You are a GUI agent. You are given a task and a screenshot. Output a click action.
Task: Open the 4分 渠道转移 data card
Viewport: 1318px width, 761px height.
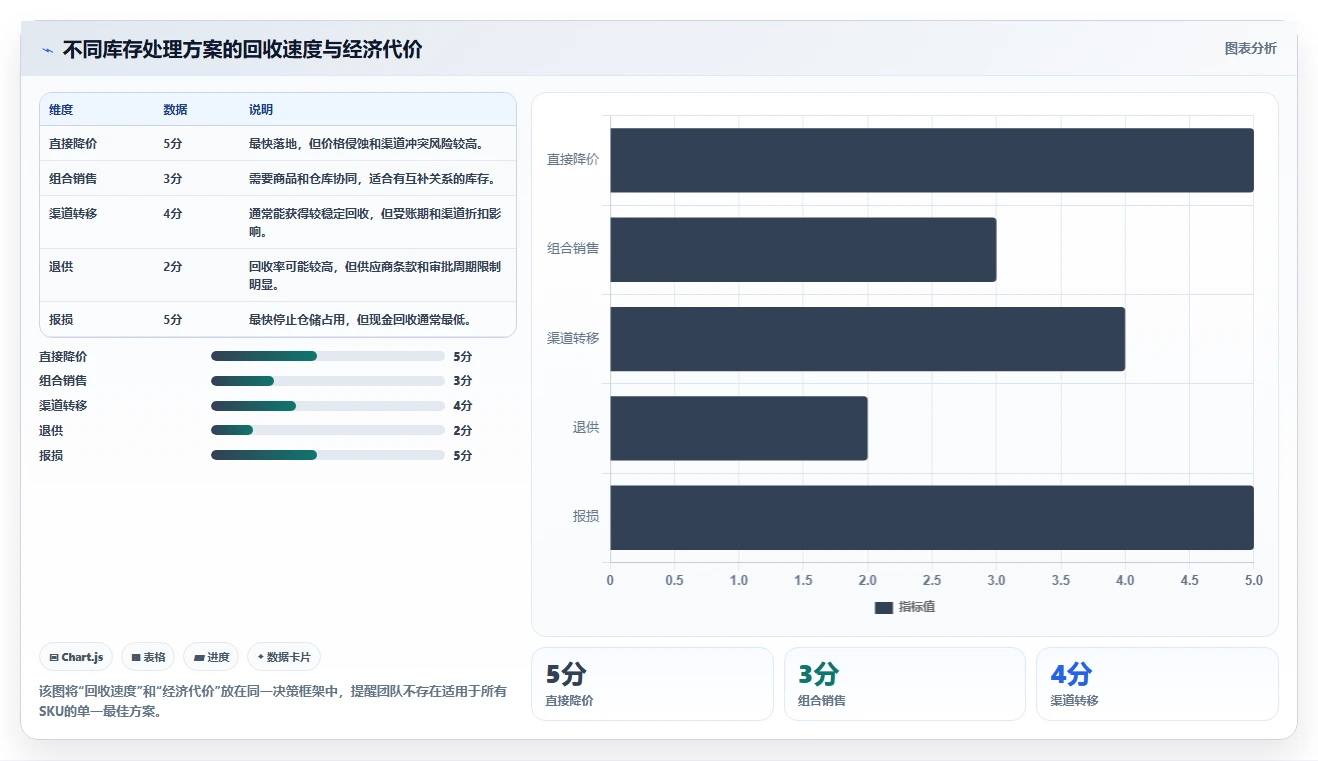tap(1157, 683)
